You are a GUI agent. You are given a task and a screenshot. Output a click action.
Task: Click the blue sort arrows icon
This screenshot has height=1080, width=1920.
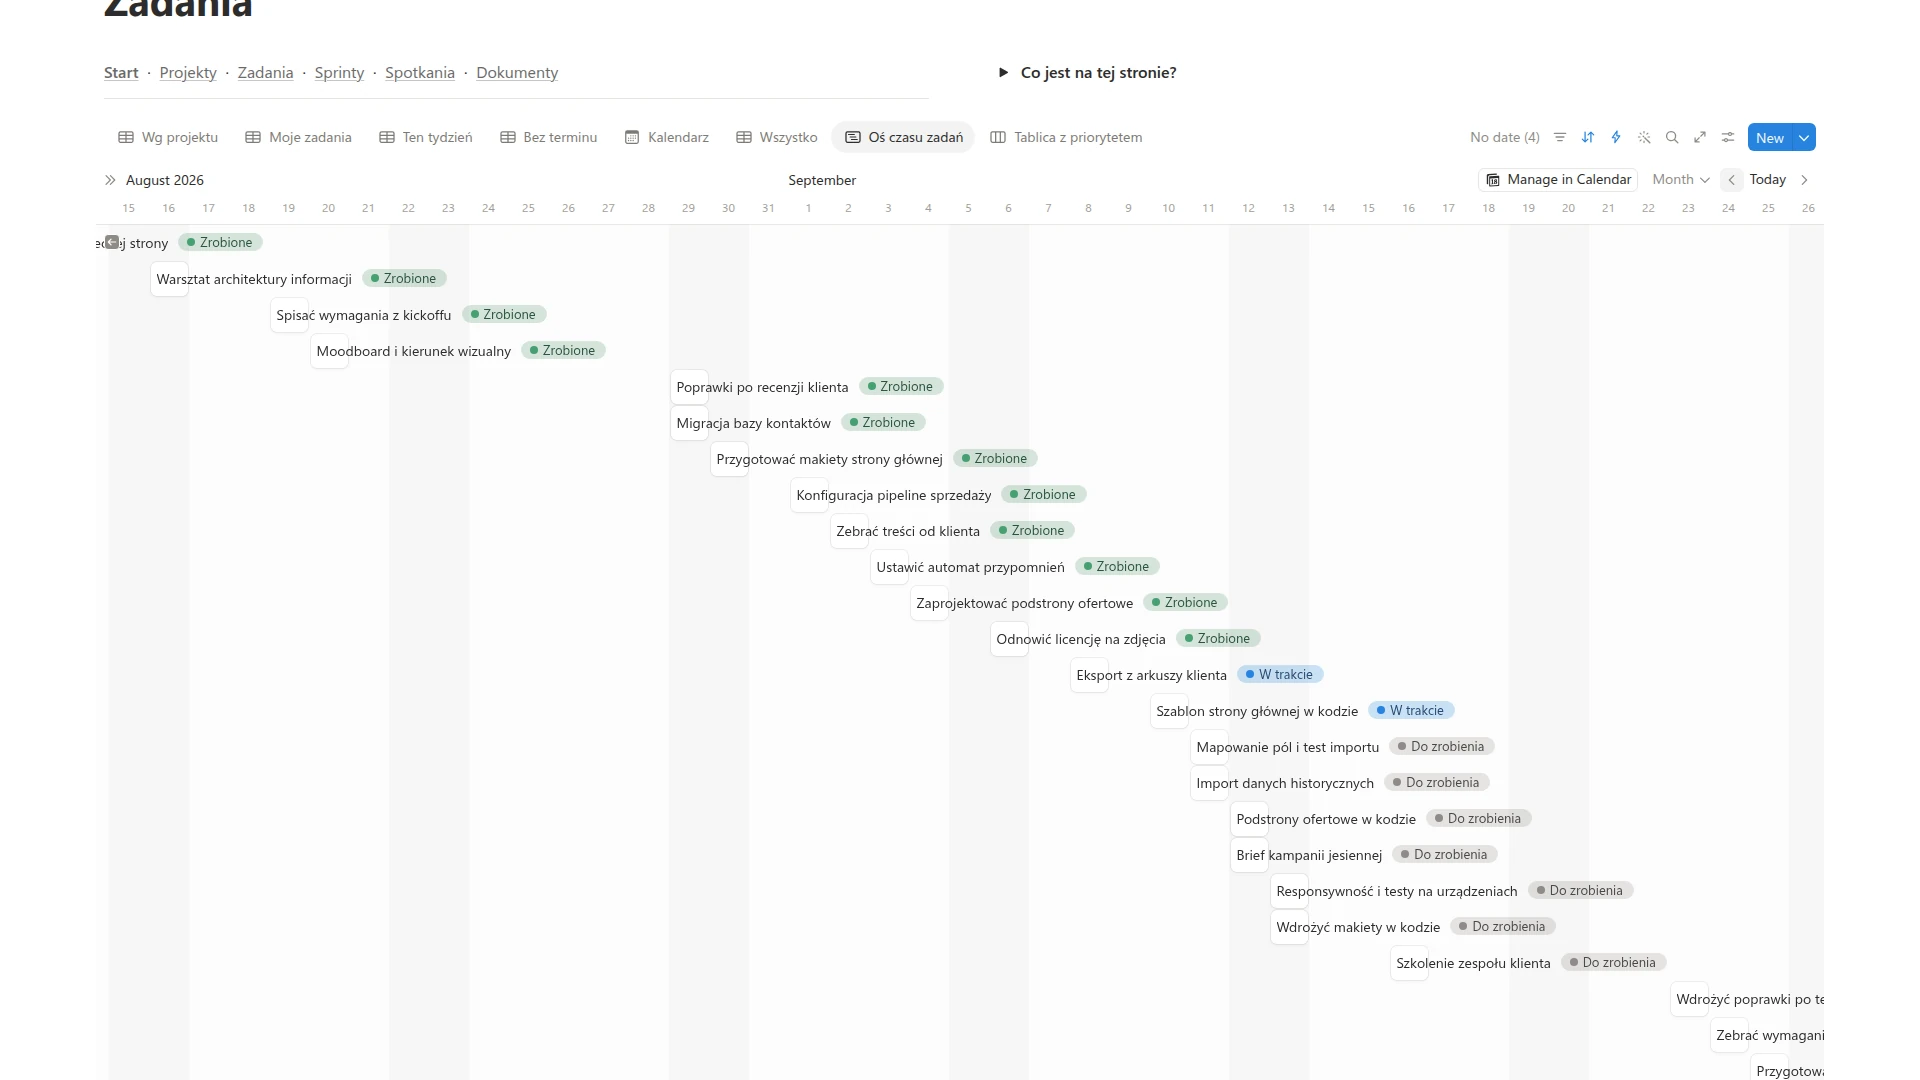pos(1588,137)
